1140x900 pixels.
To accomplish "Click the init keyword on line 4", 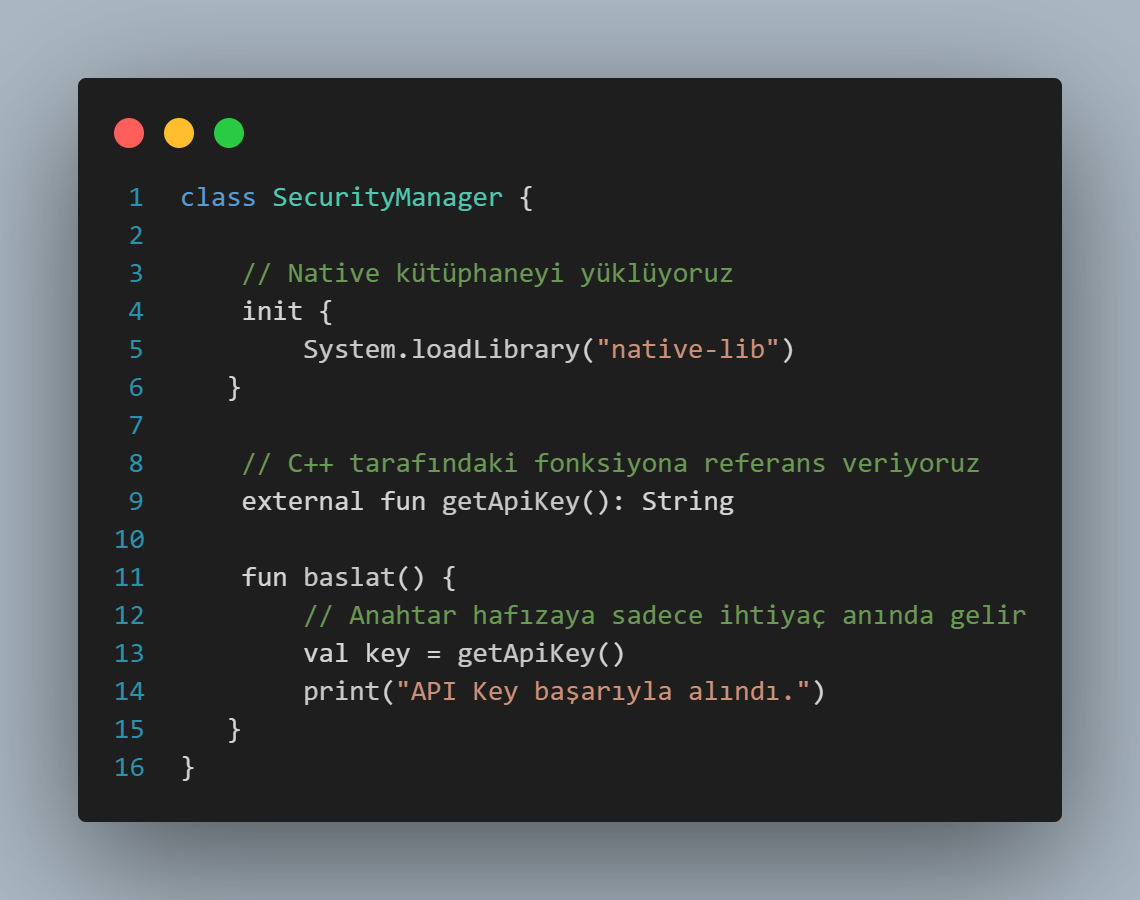I will click(272, 312).
